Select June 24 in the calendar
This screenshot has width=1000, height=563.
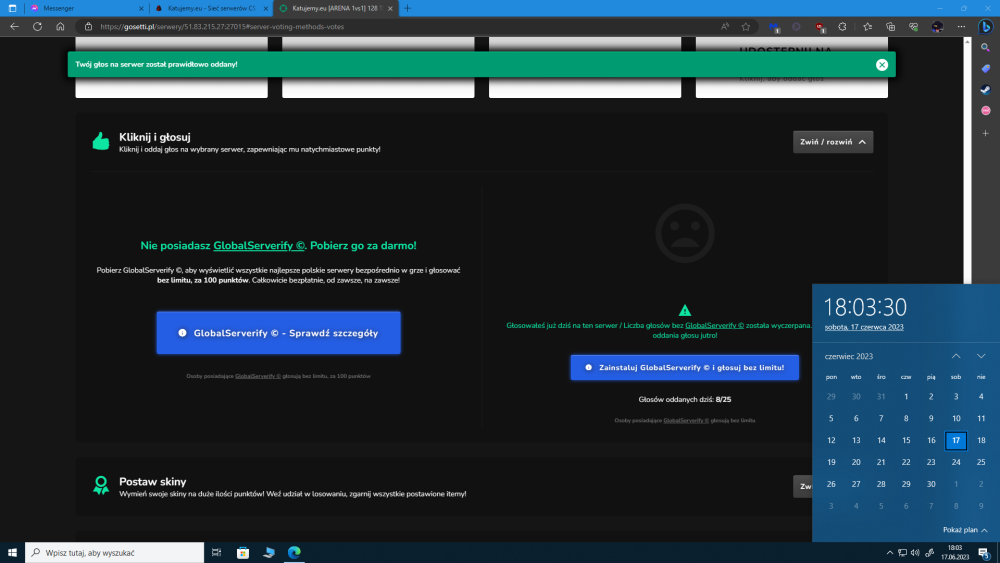tap(955, 462)
